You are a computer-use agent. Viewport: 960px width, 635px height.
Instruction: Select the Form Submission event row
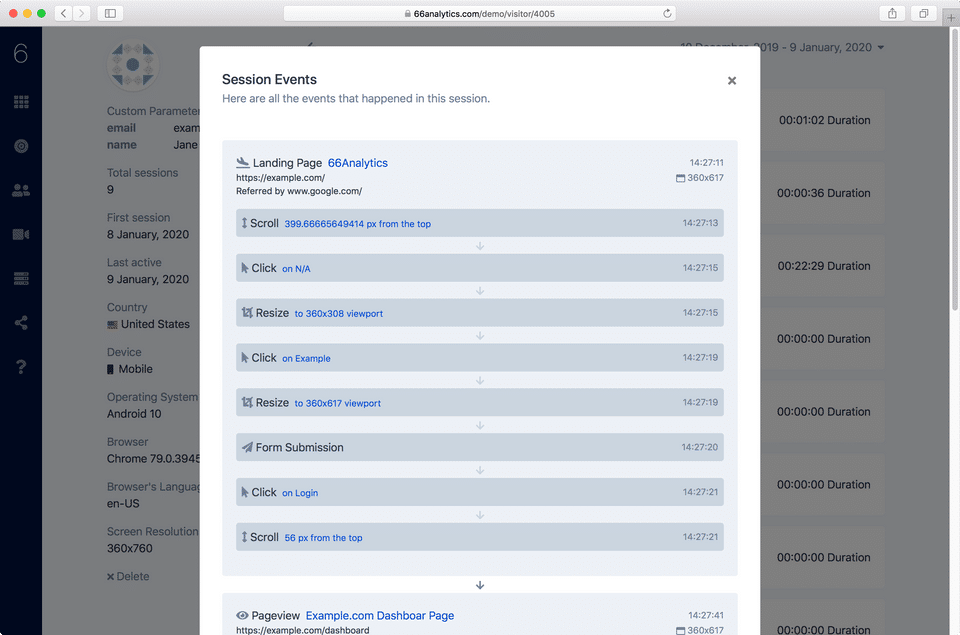(x=479, y=447)
